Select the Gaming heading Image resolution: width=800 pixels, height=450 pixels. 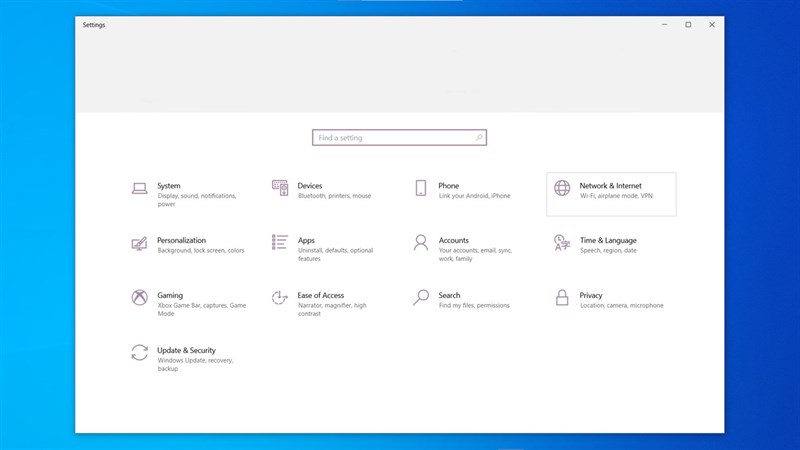pyautogui.click(x=169, y=295)
